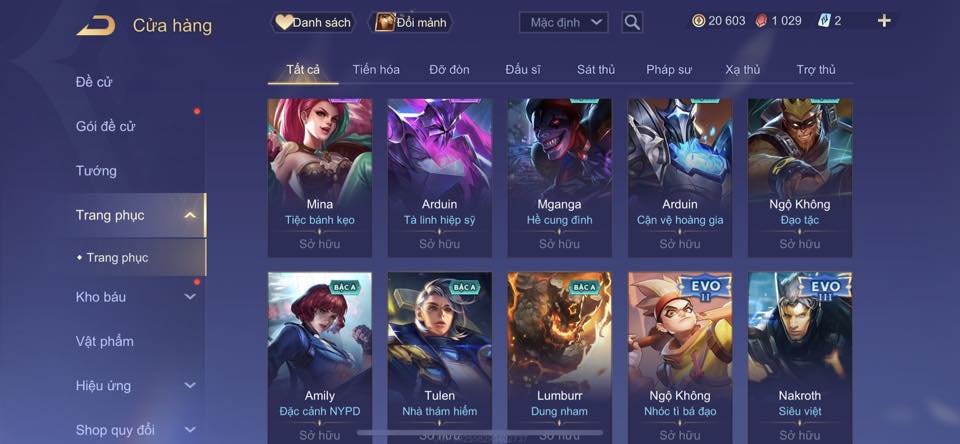Go to Gói đề cử menu

coord(105,126)
